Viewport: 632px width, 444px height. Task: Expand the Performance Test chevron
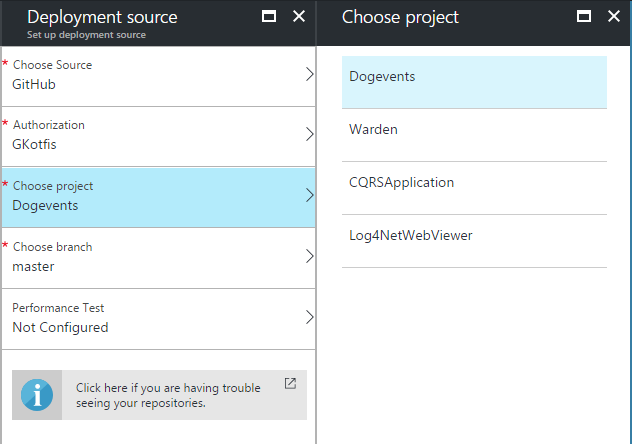[309, 318]
